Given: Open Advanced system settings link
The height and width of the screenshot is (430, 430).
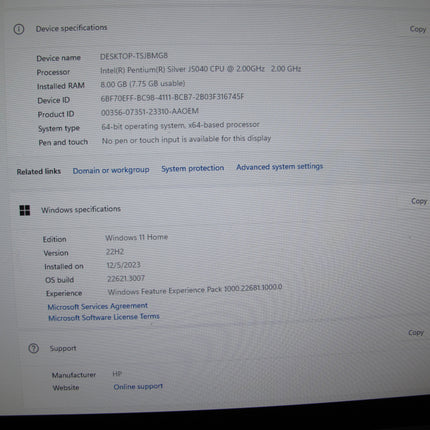Looking at the screenshot, I should (280, 166).
